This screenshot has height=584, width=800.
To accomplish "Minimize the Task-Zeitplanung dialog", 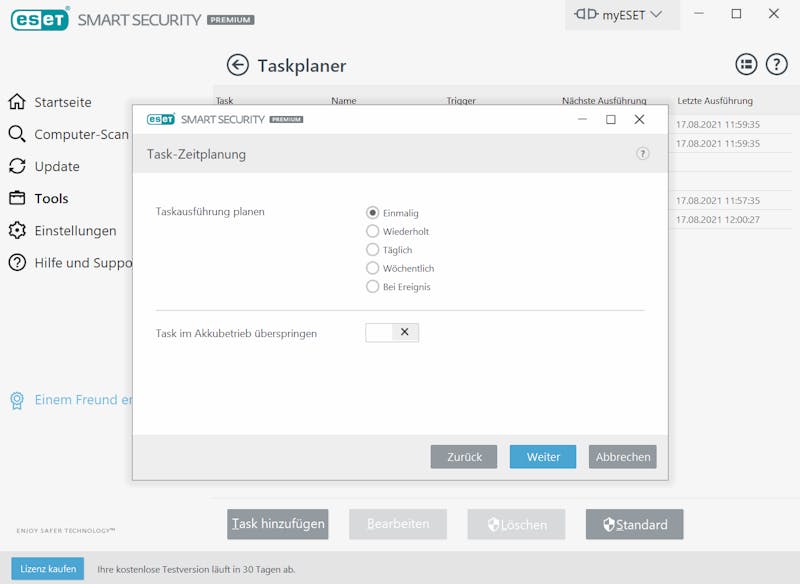I will click(582, 119).
